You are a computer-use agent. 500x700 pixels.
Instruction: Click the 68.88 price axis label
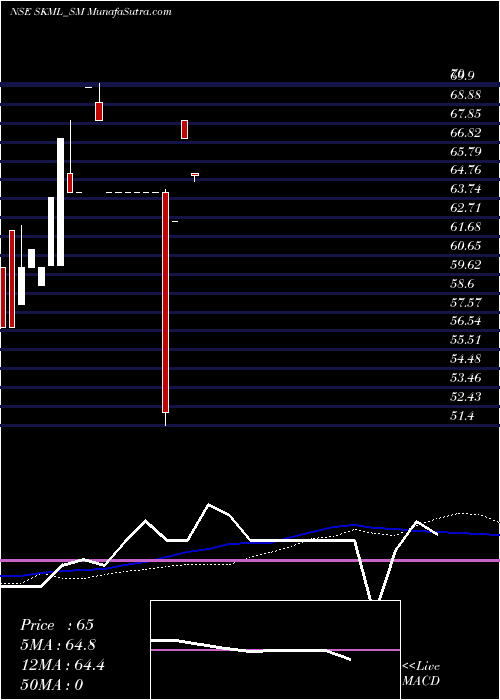[466, 95]
